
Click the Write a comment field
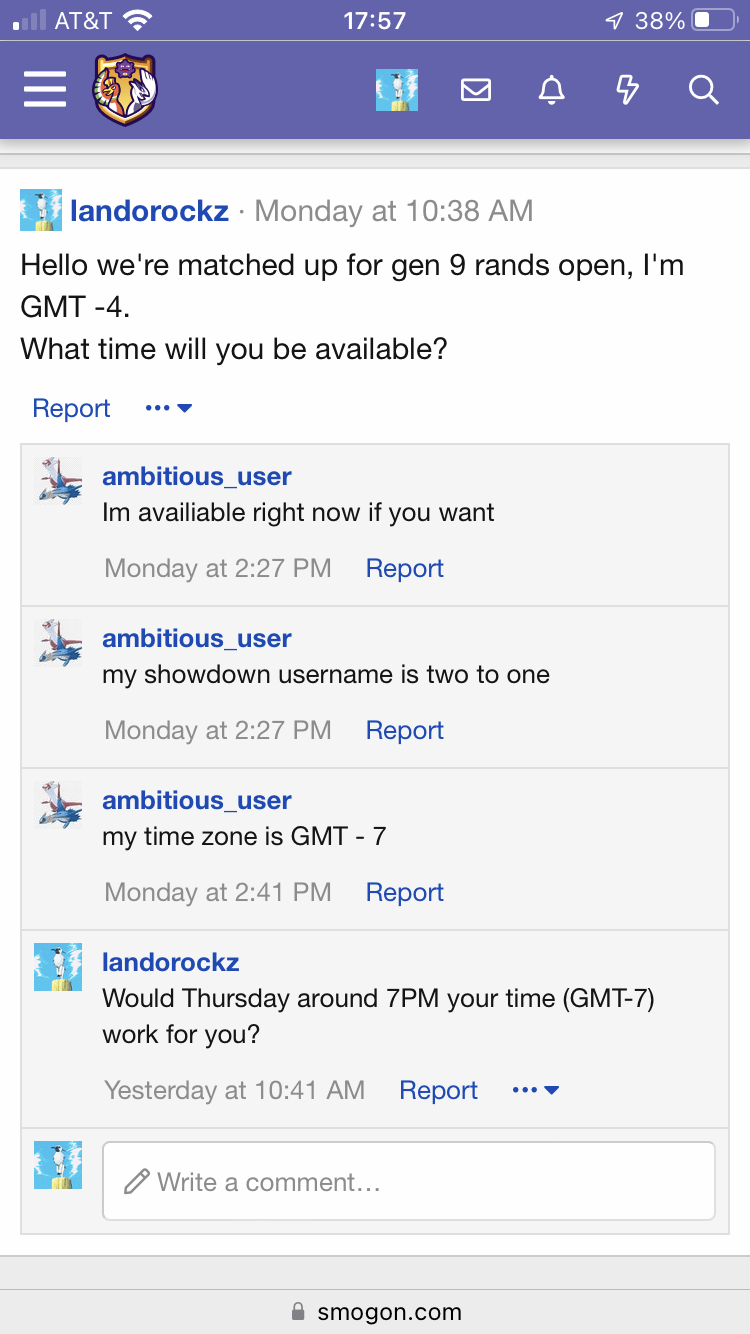click(x=408, y=1181)
